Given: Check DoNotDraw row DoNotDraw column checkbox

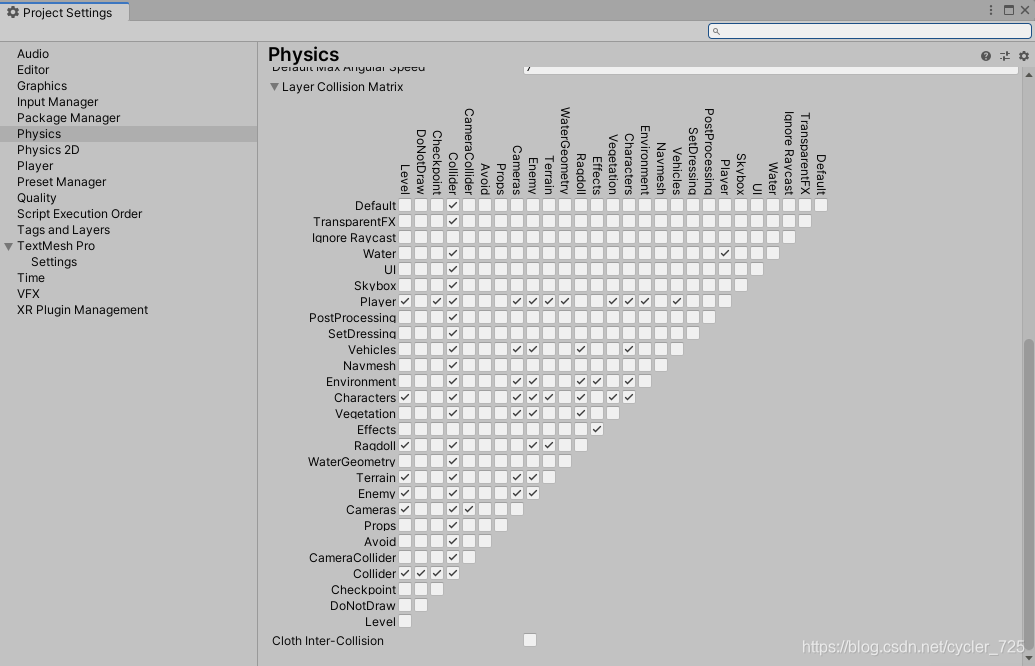Looking at the screenshot, I should [420, 605].
